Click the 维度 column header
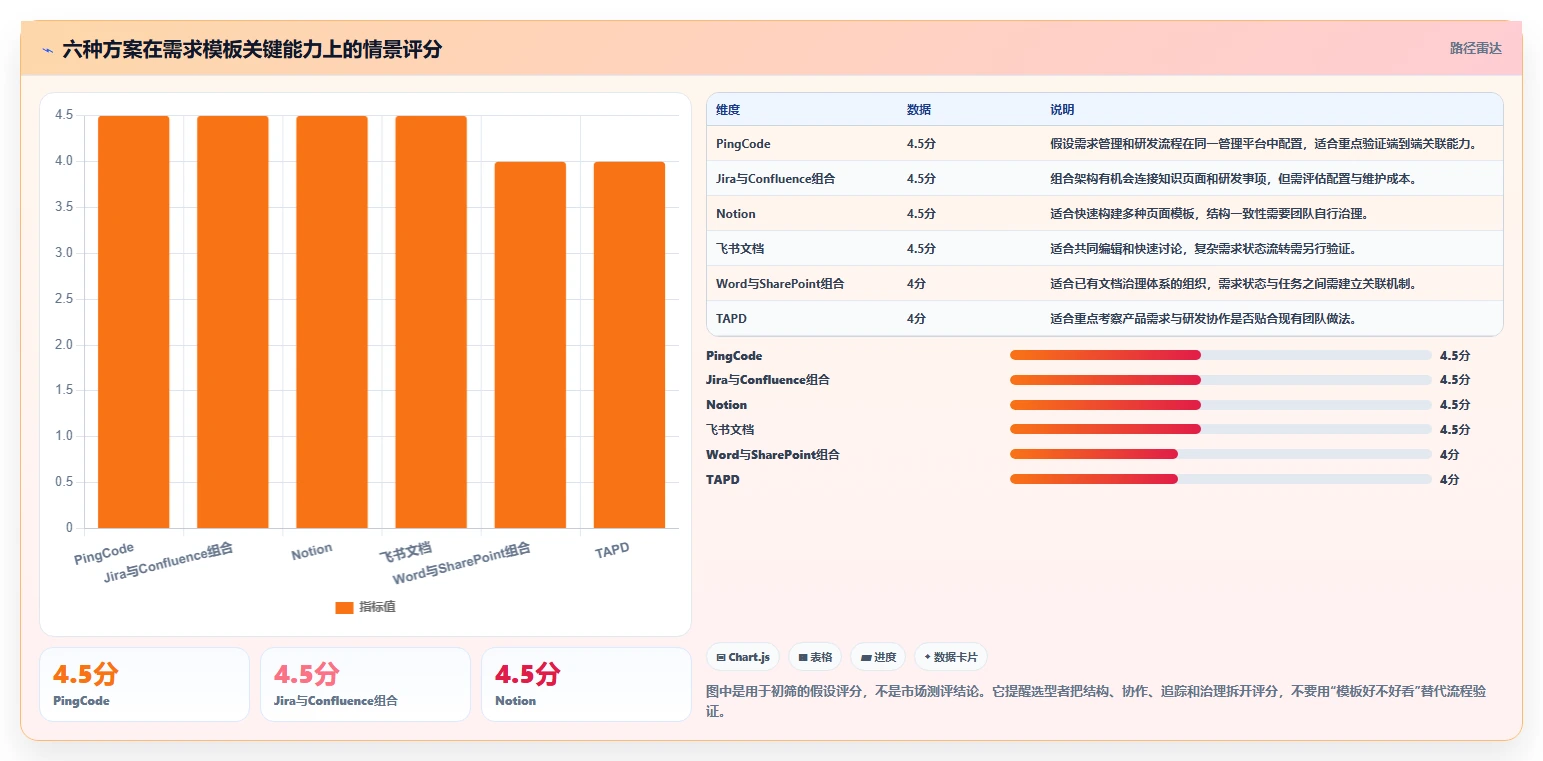Viewport: 1543px width, 761px height. coord(728,109)
